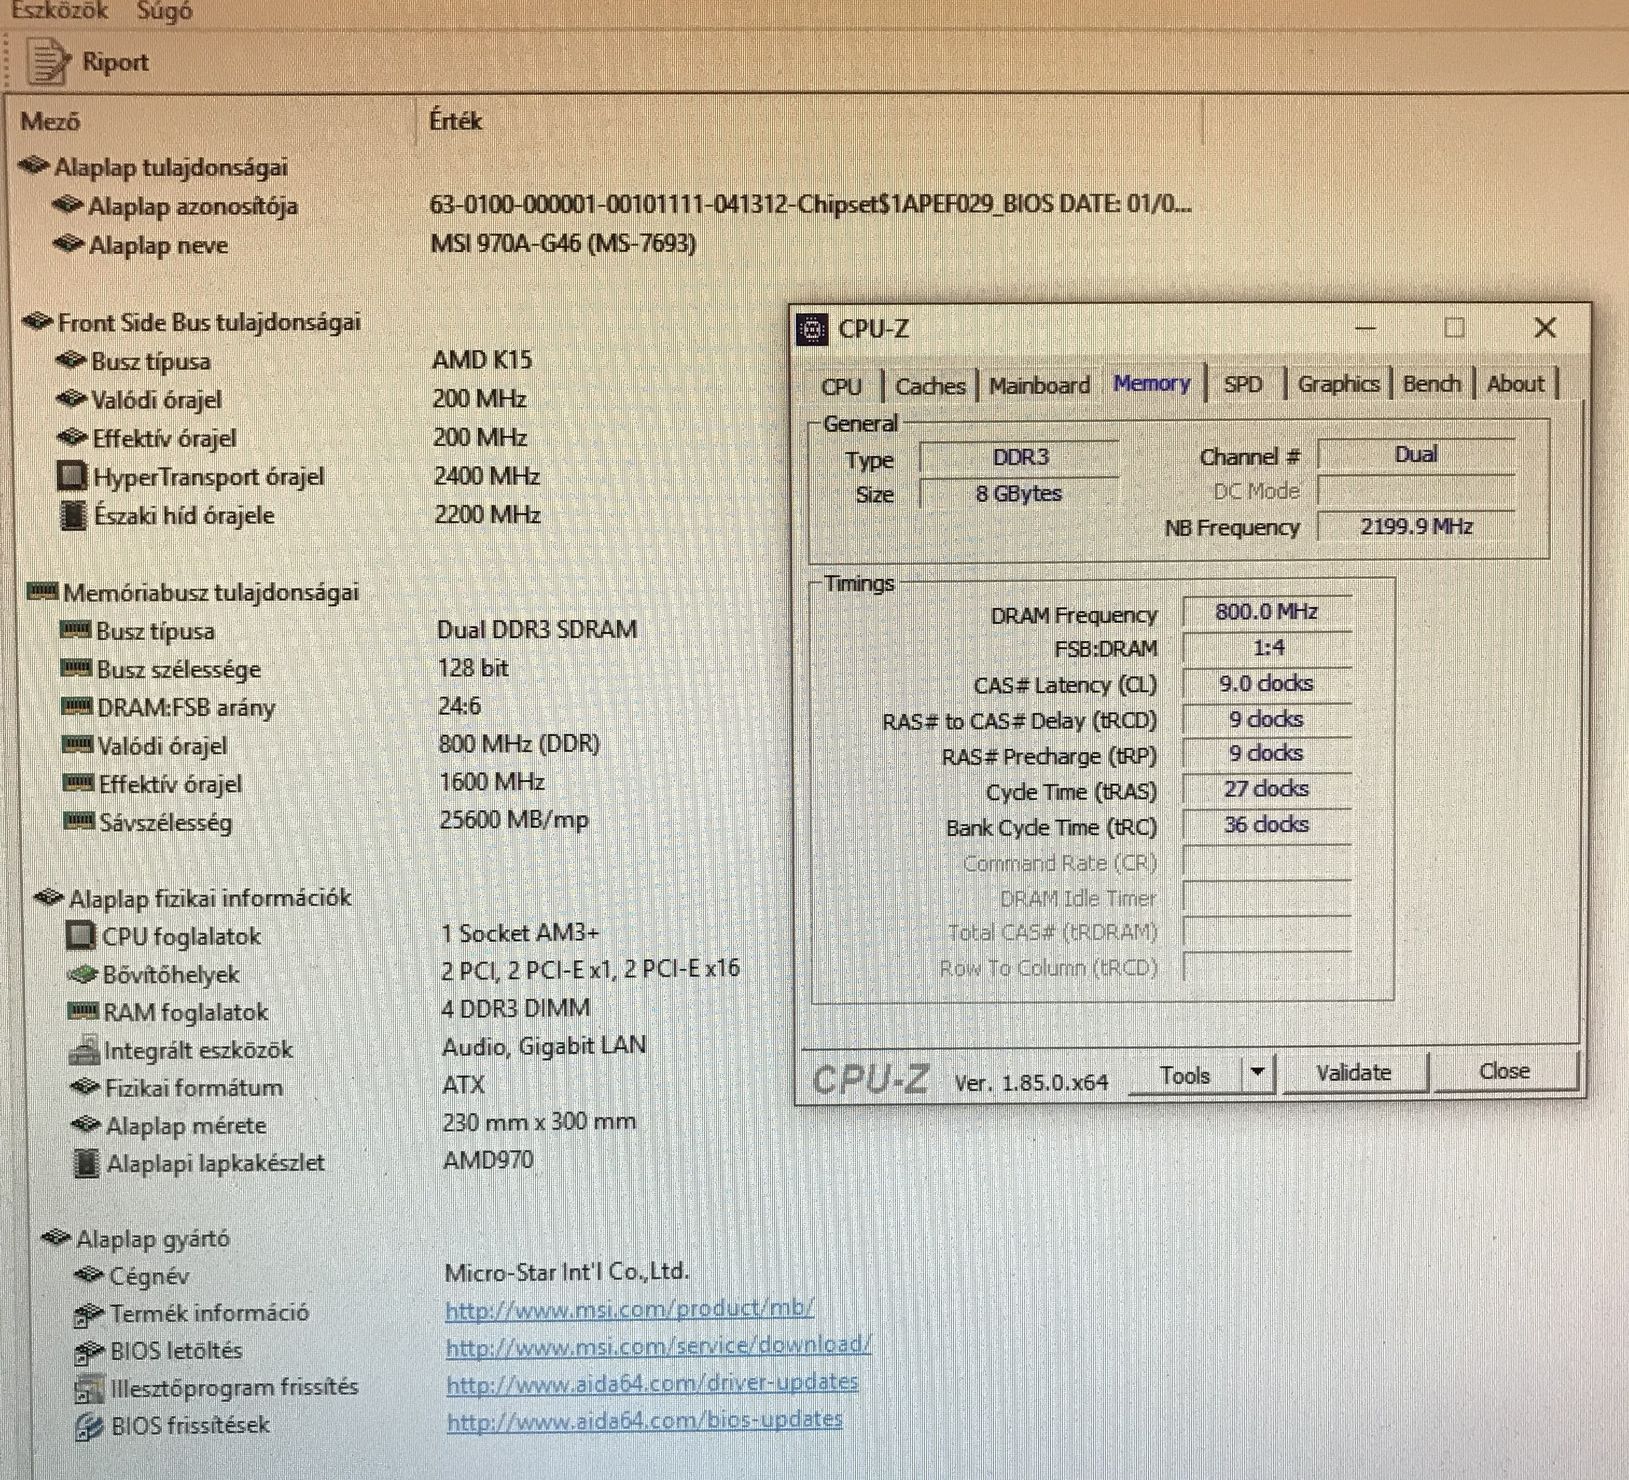The image size is (1629, 1480).
Task: Click the Északi híd órajele icon
Action: (73, 515)
